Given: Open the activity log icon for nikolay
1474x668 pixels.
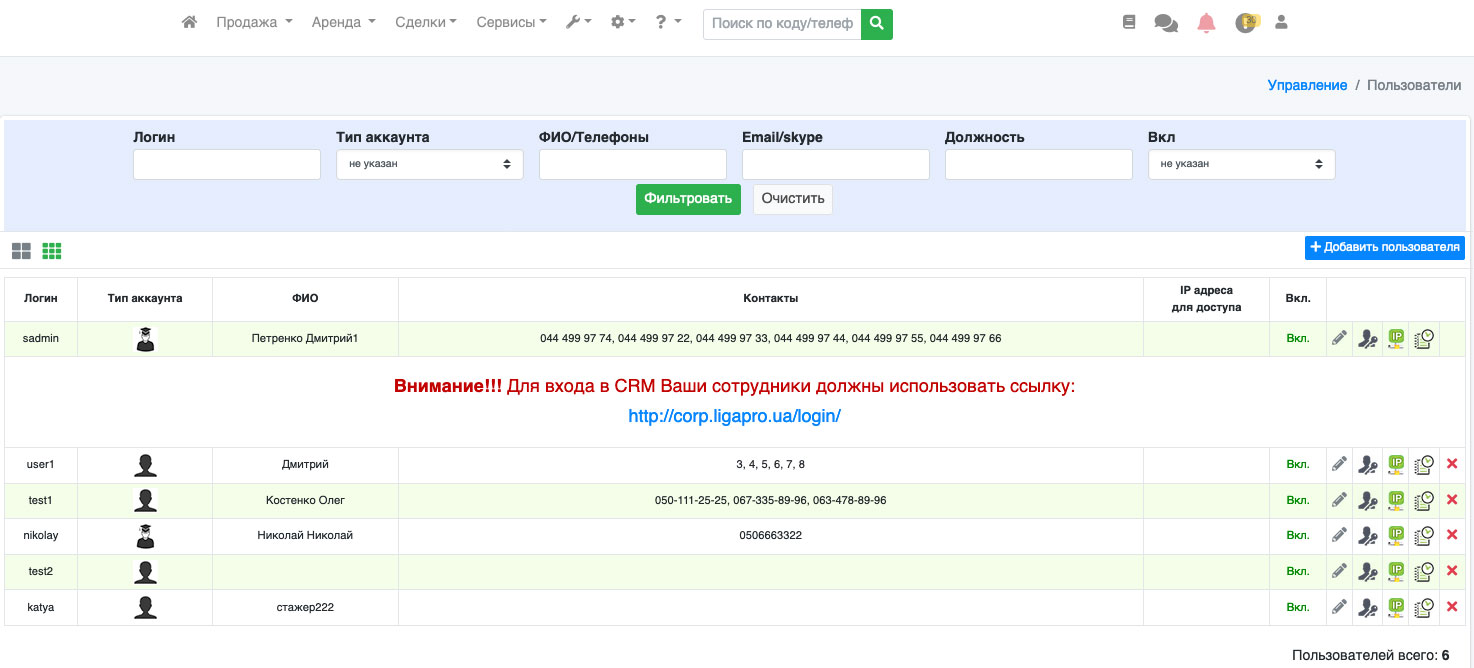Looking at the screenshot, I should pyautogui.click(x=1424, y=536).
